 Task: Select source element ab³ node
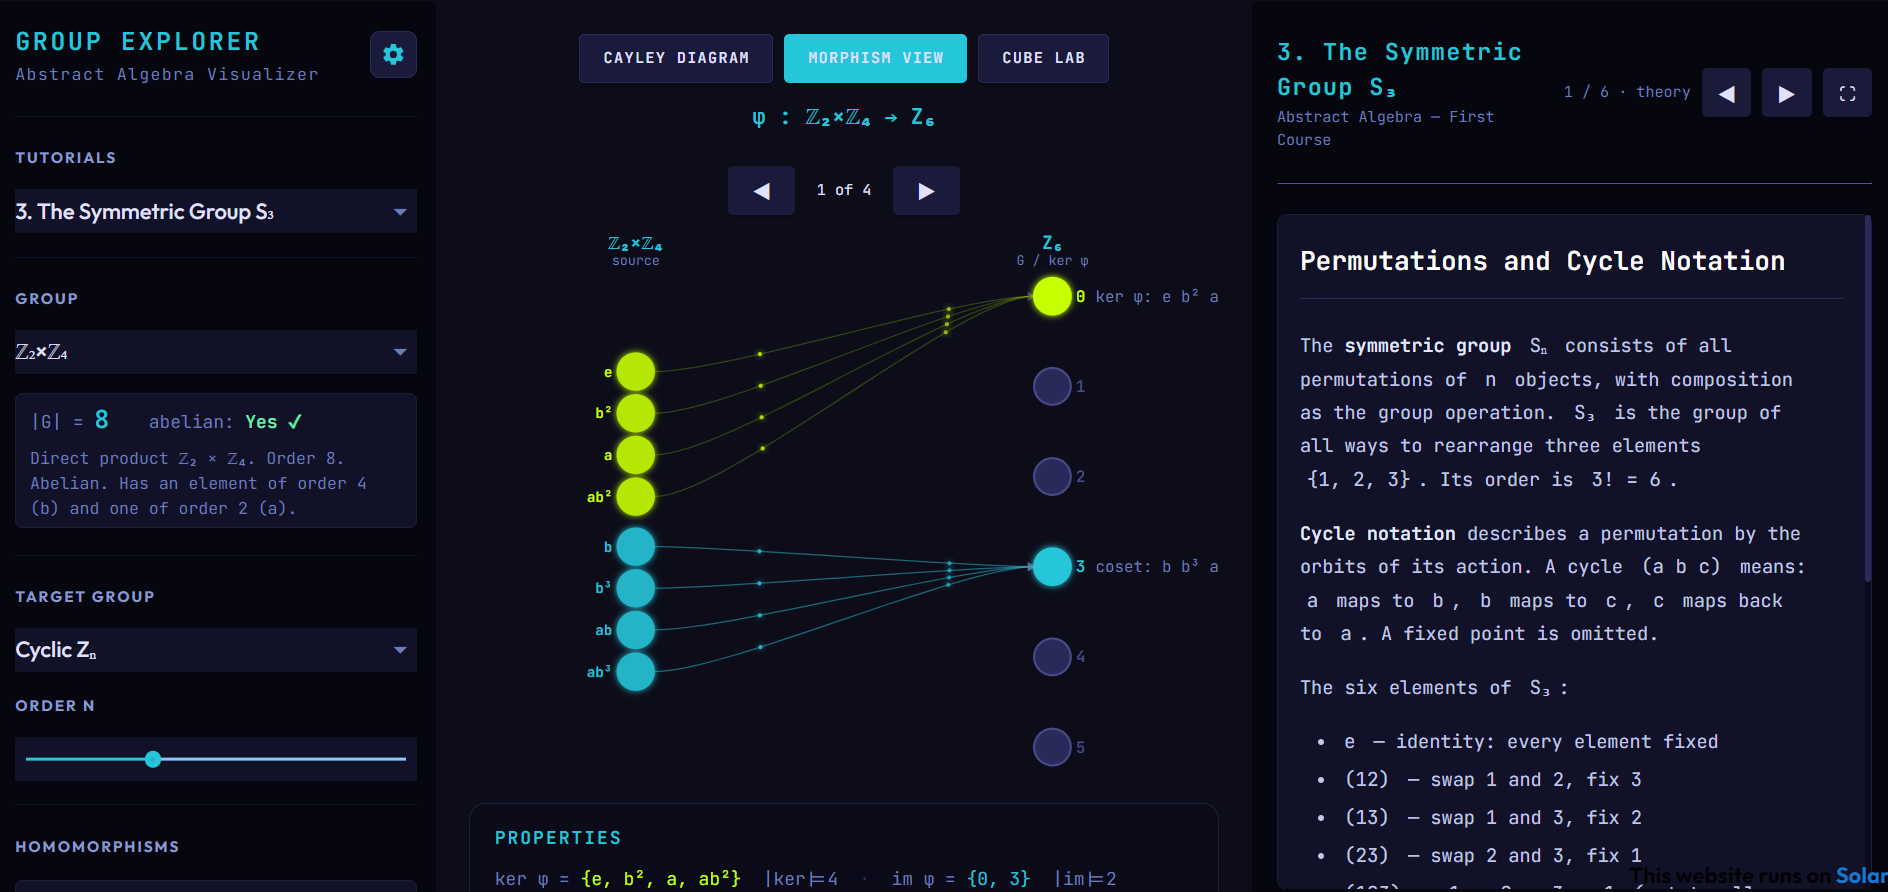pos(635,672)
